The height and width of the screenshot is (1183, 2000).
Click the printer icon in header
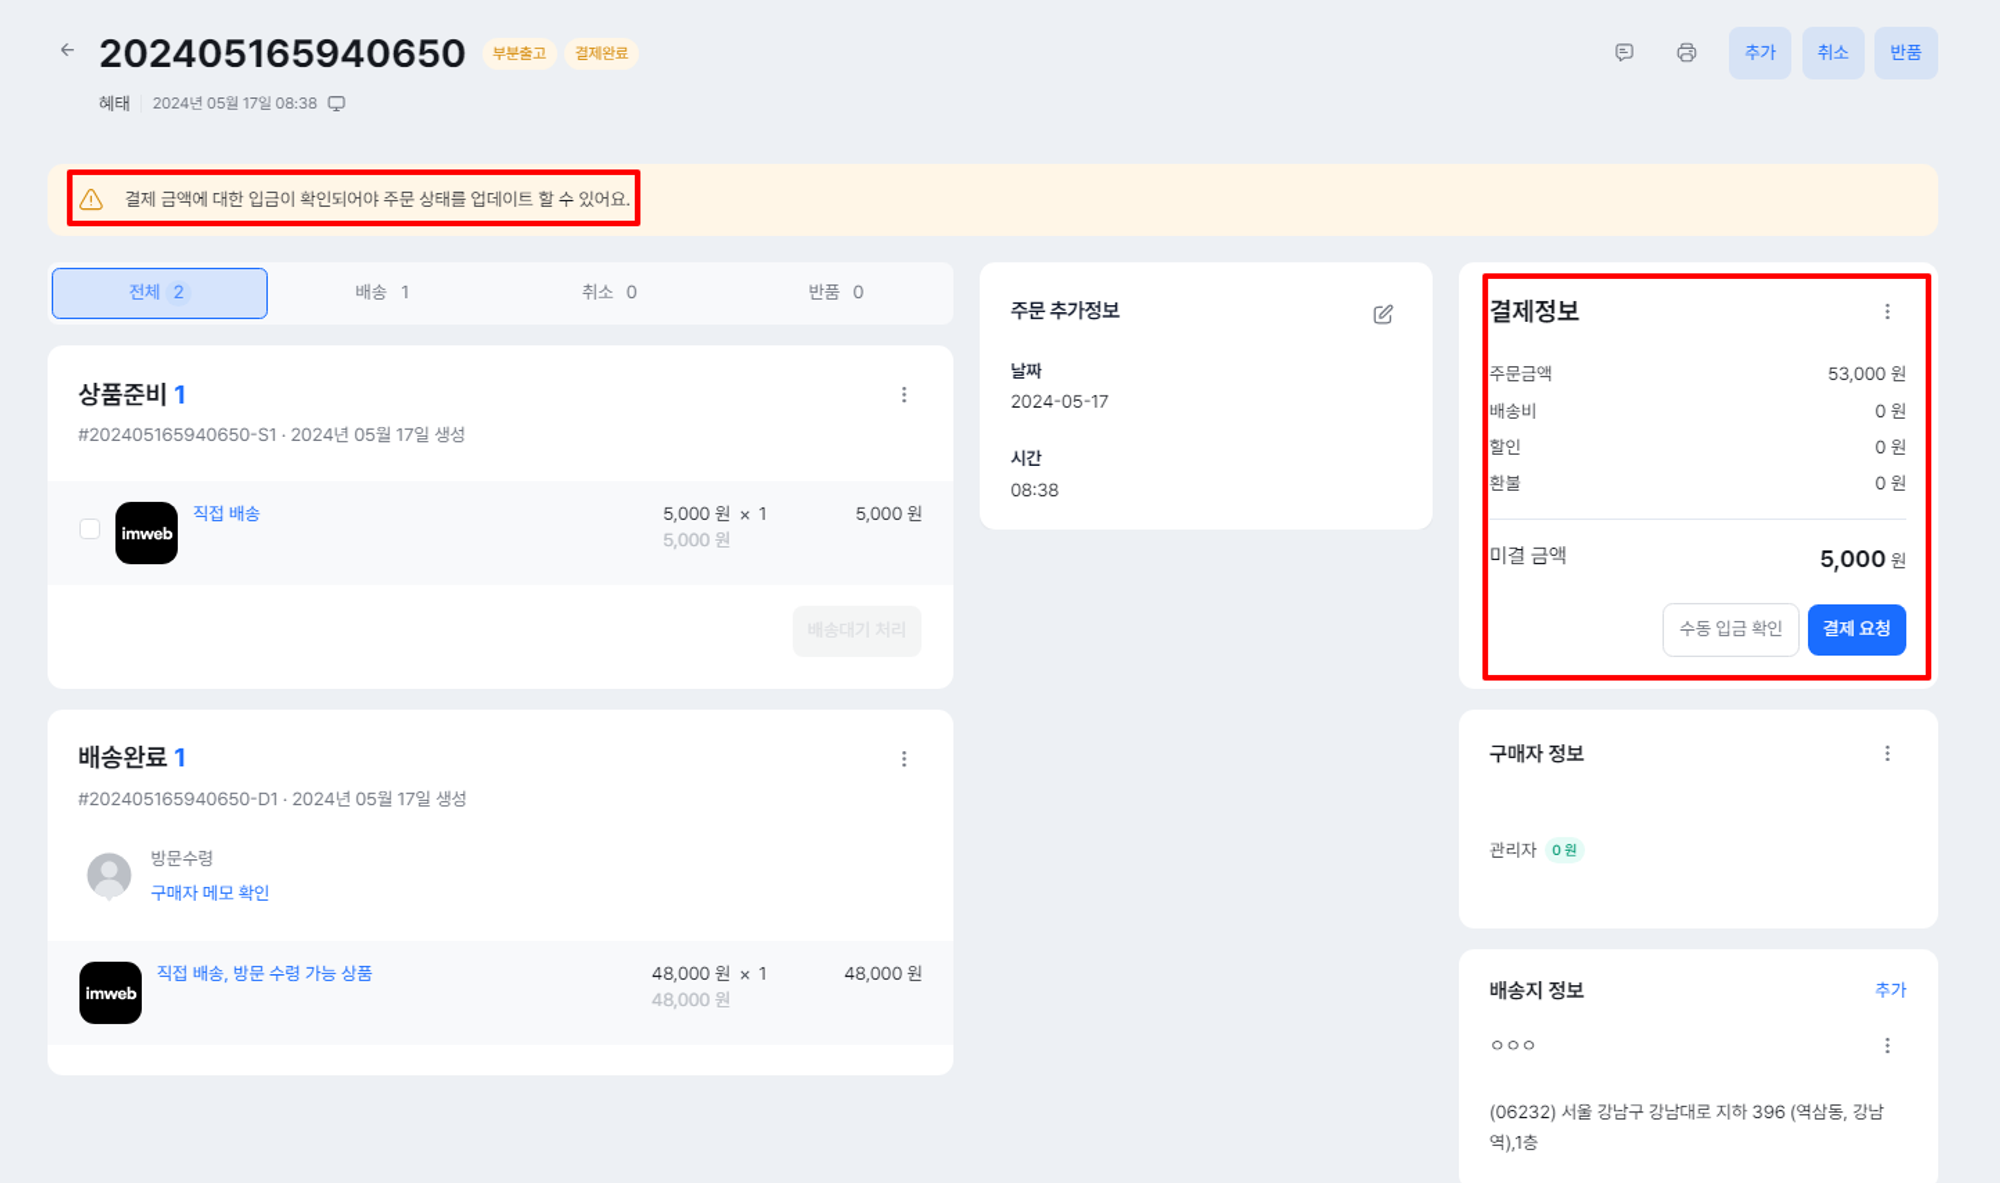click(x=1686, y=52)
